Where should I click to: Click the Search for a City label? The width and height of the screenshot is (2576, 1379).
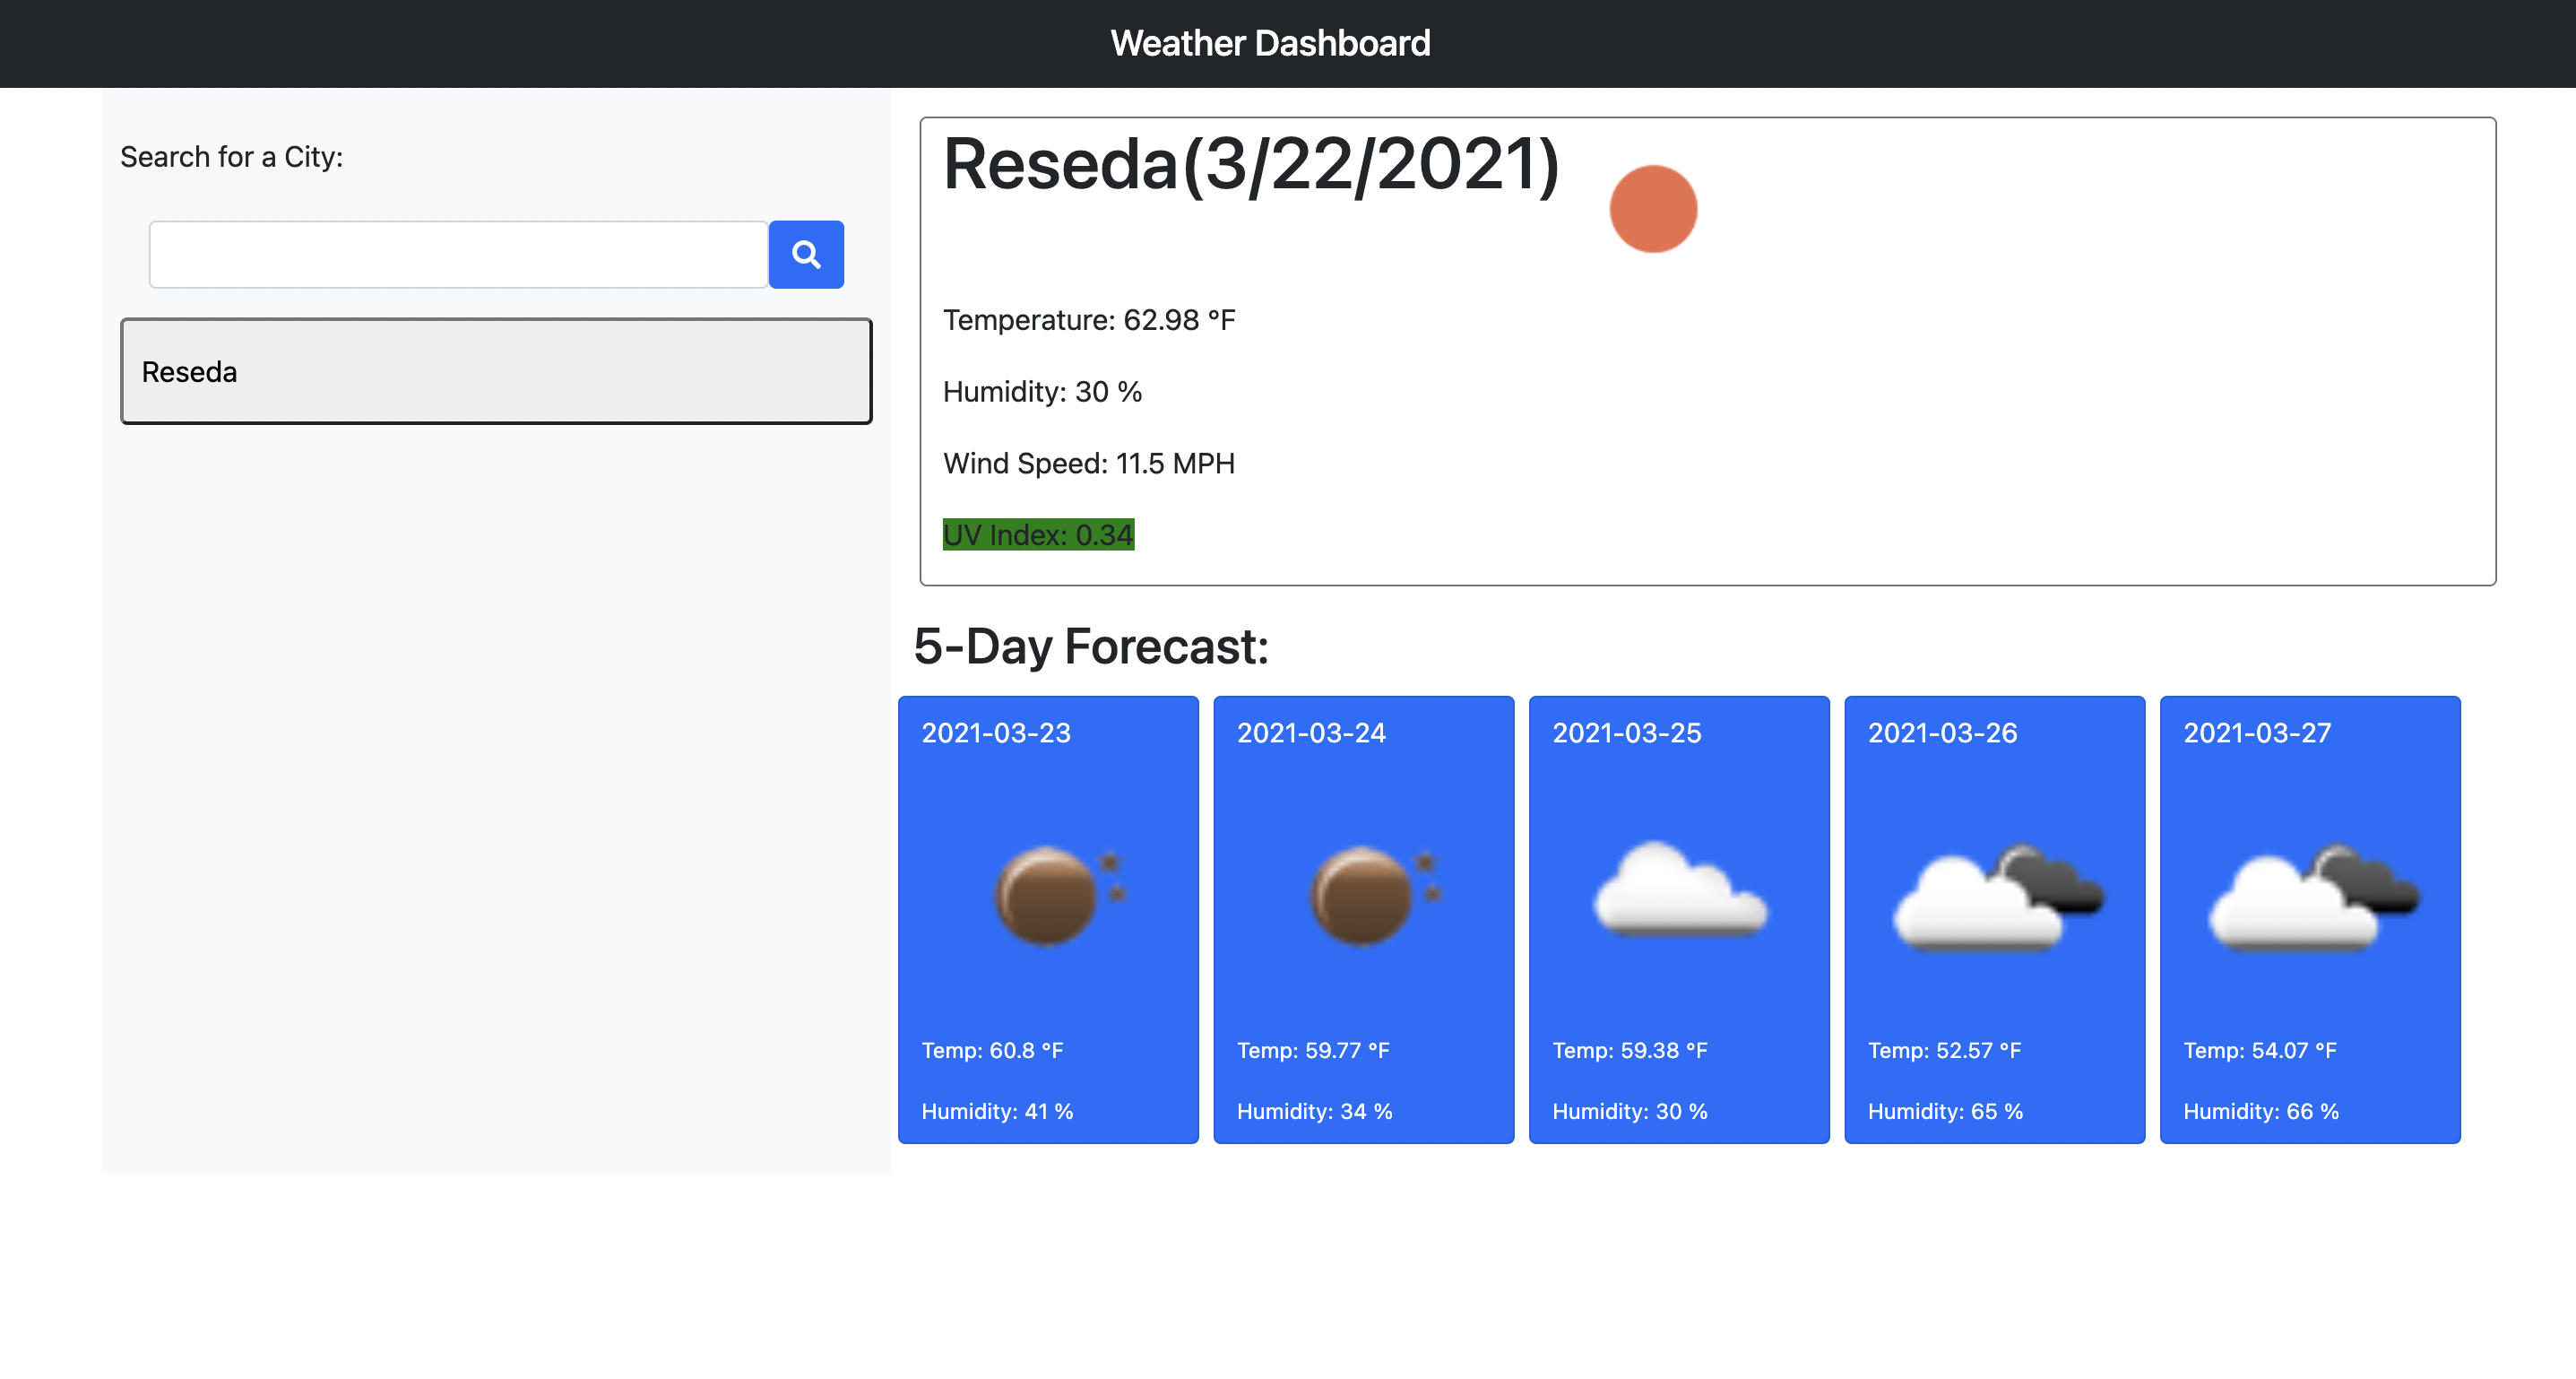pyautogui.click(x=232, y=157)
